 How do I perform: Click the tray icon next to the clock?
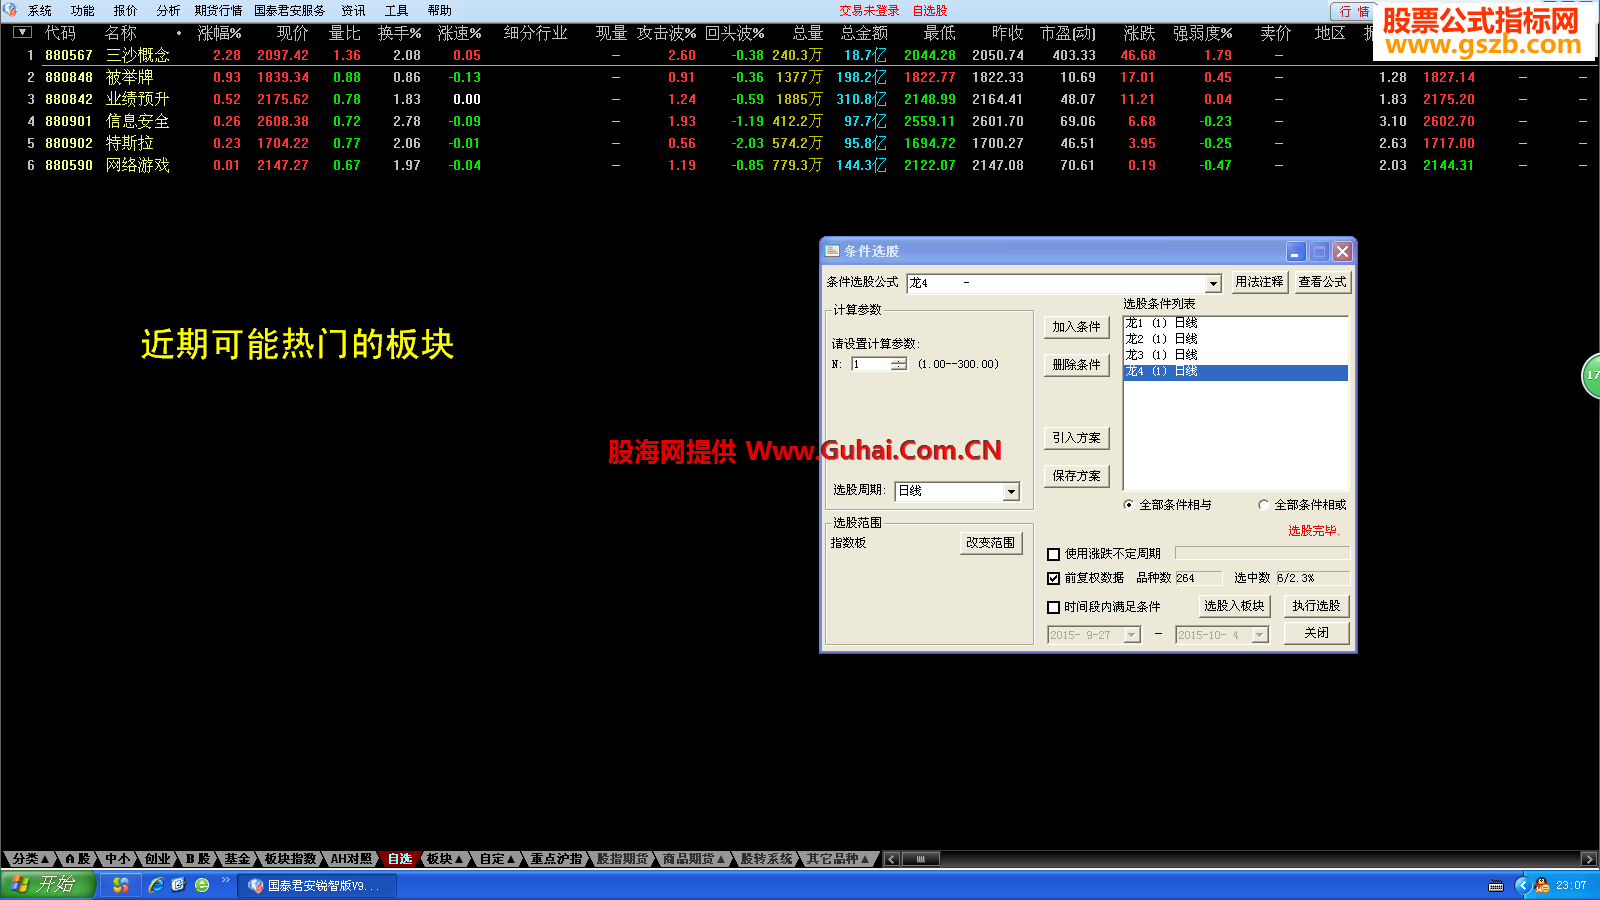pos(1542,885)
